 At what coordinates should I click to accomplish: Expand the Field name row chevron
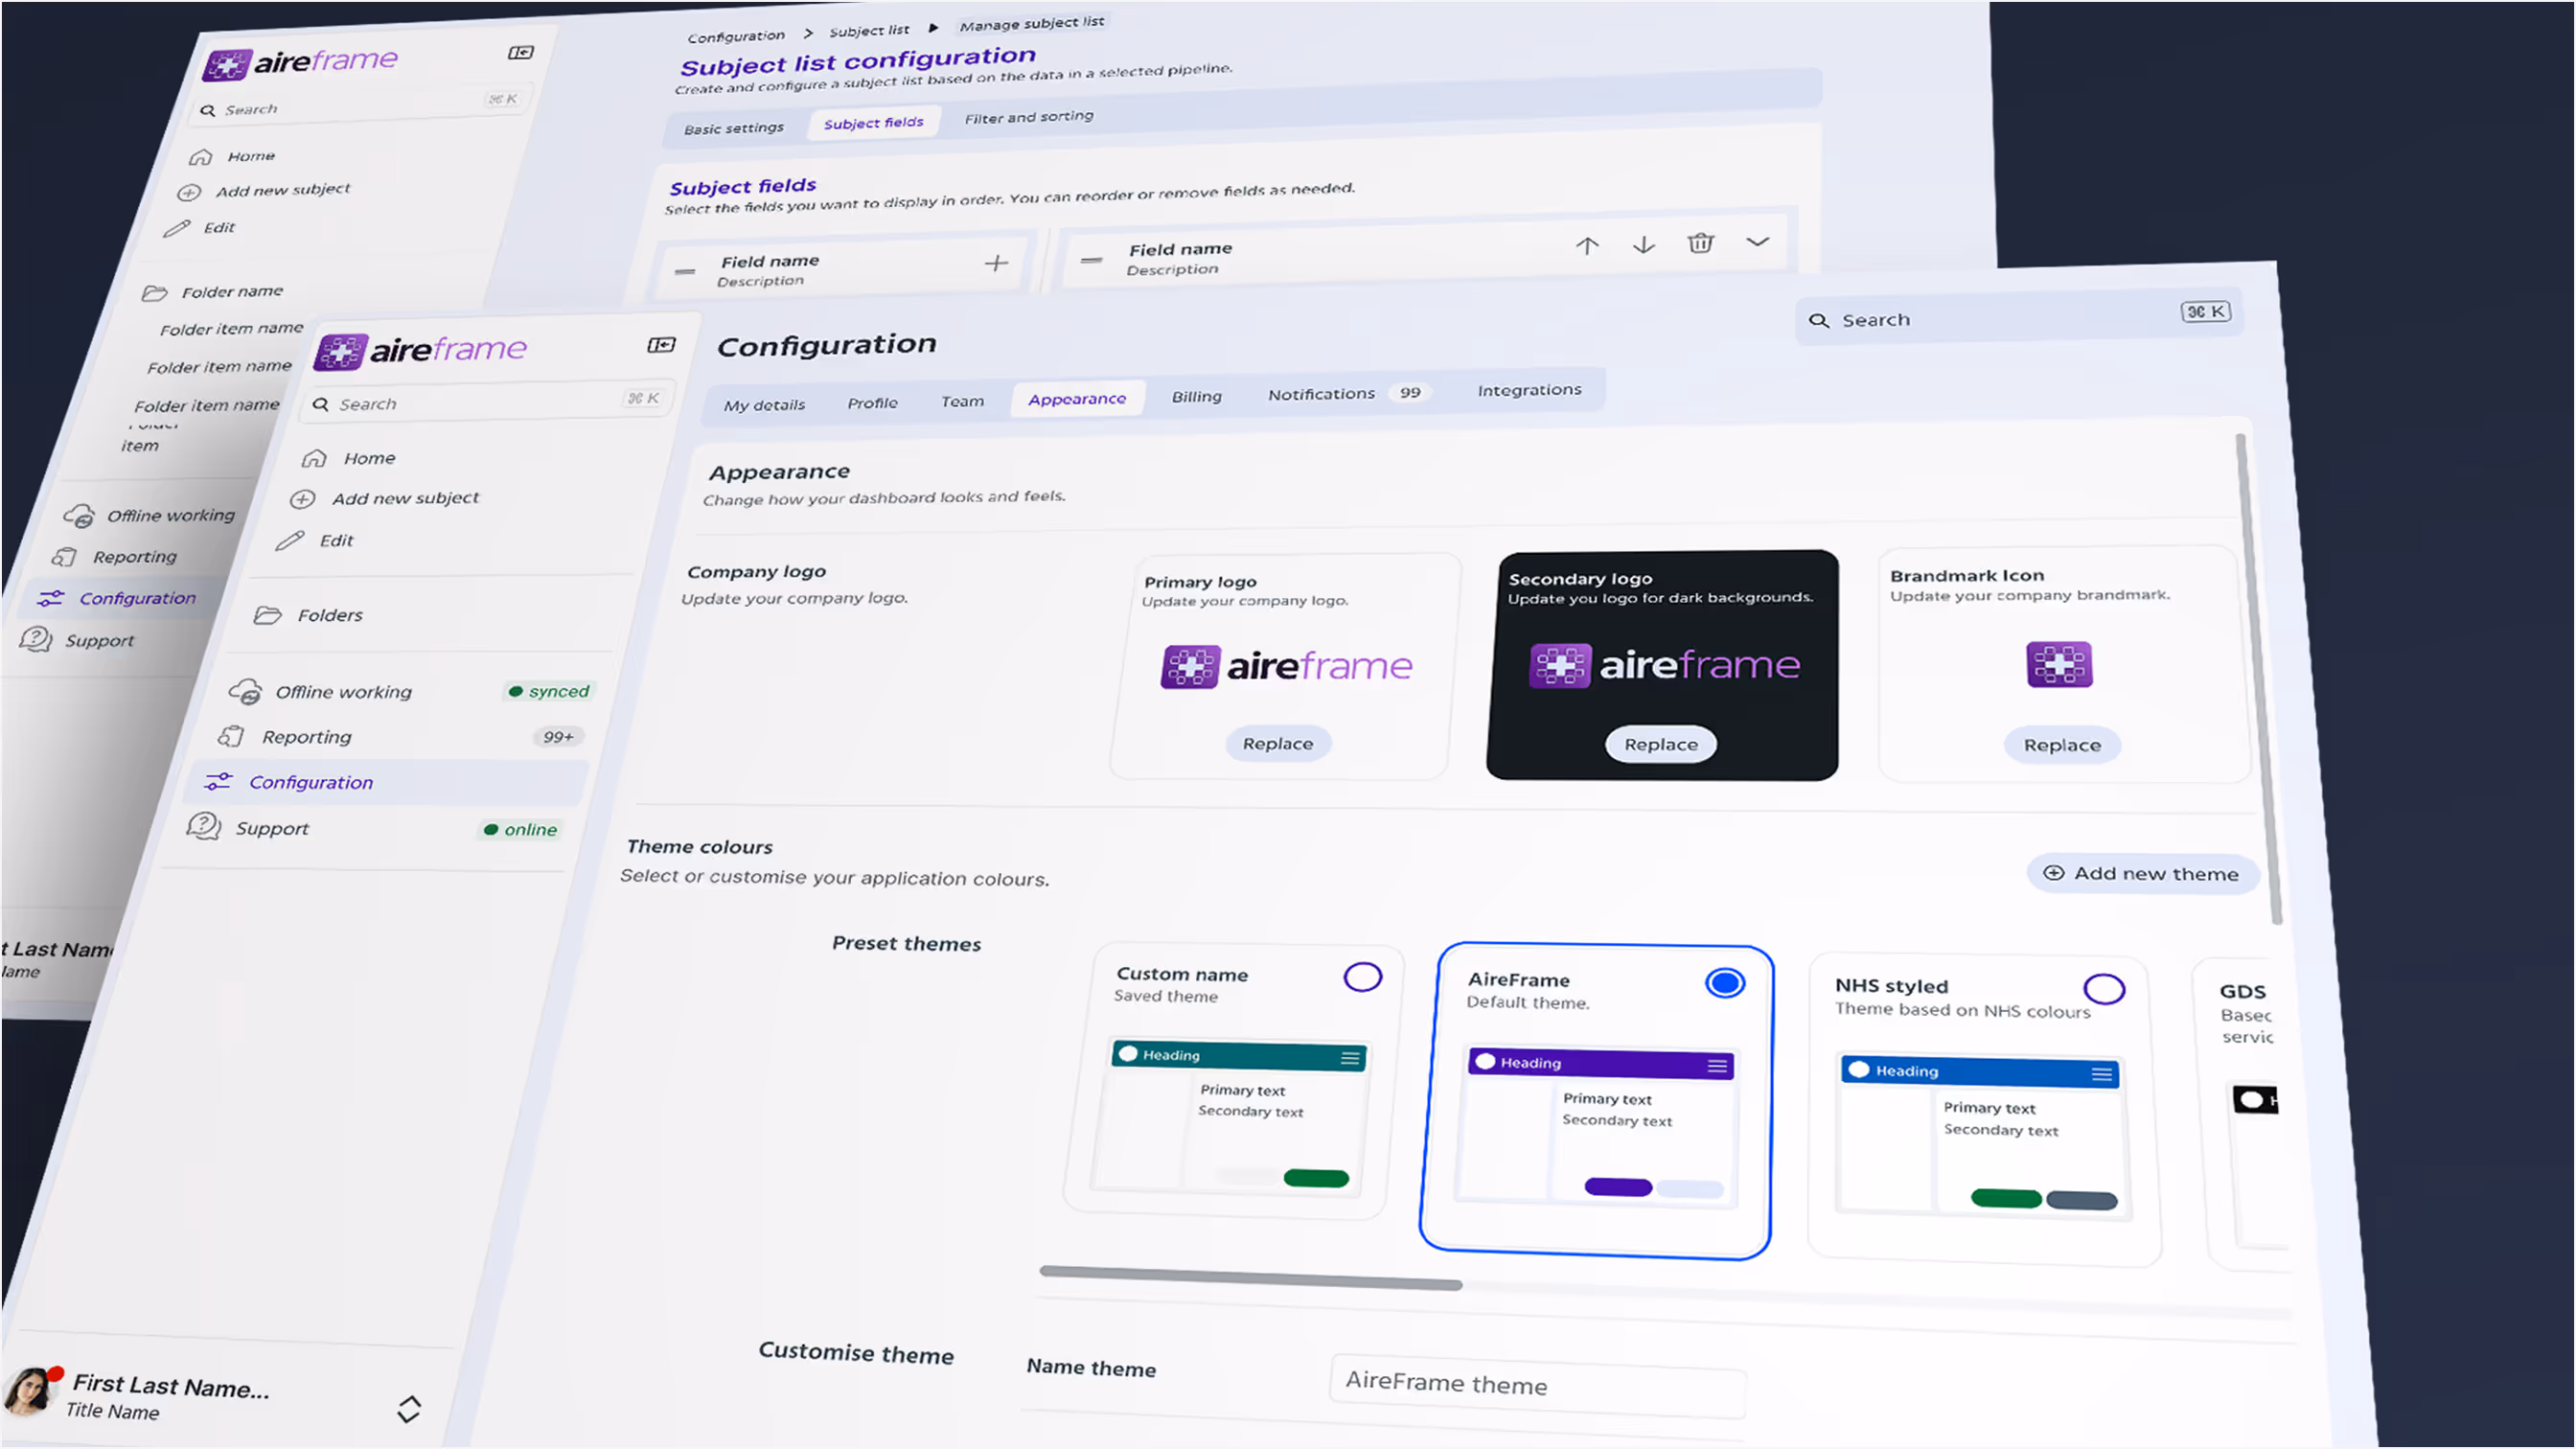click(x=1757, y=241)
